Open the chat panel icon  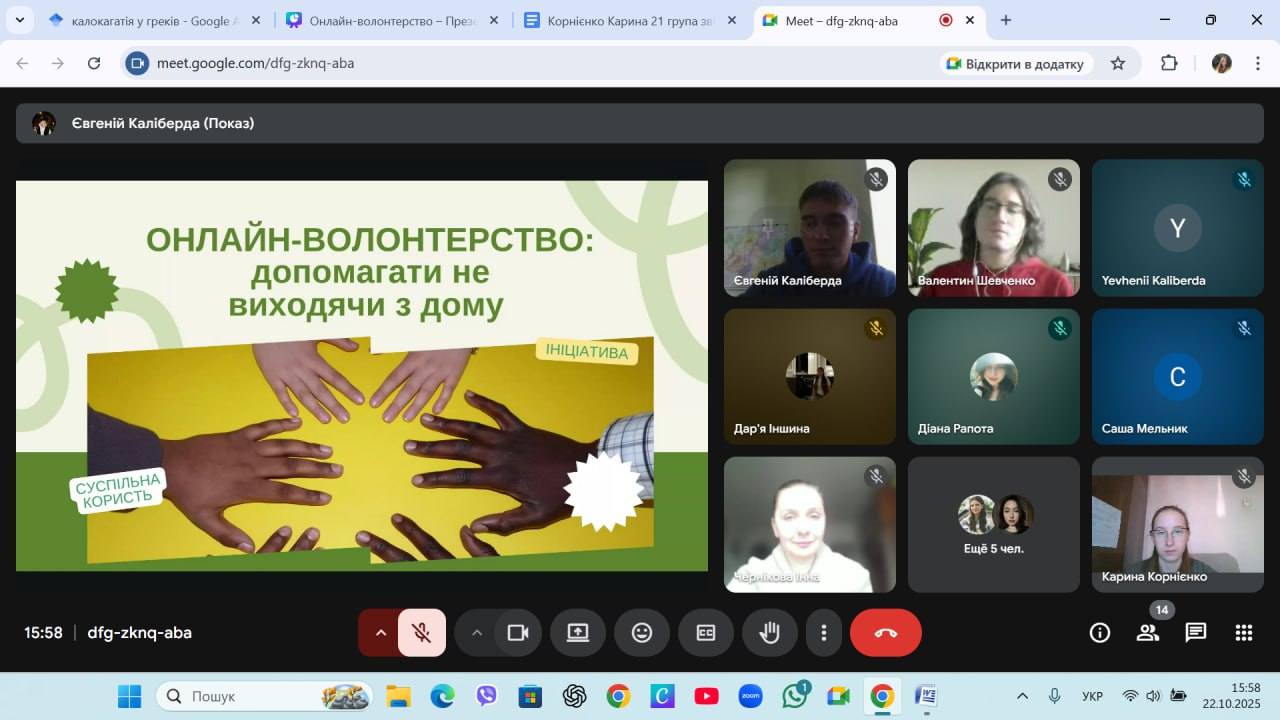click(x=1196, y=633)
